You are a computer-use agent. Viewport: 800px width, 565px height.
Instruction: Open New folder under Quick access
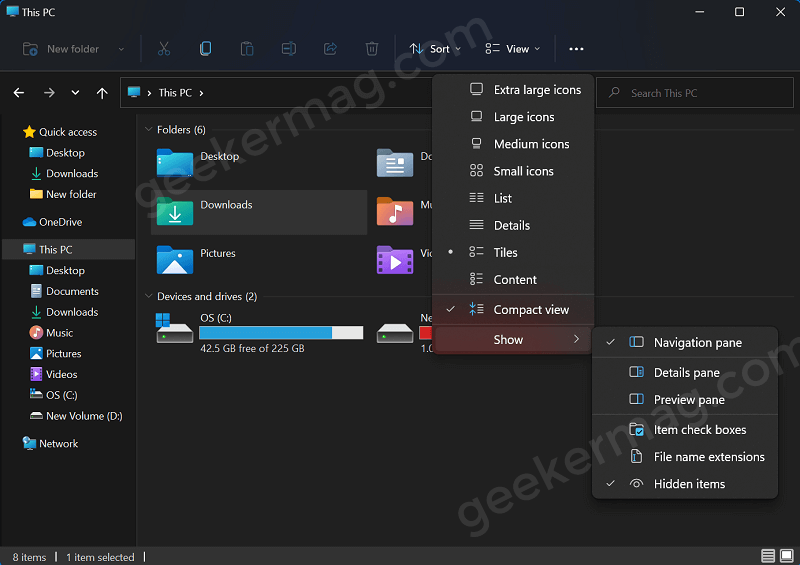63,194
